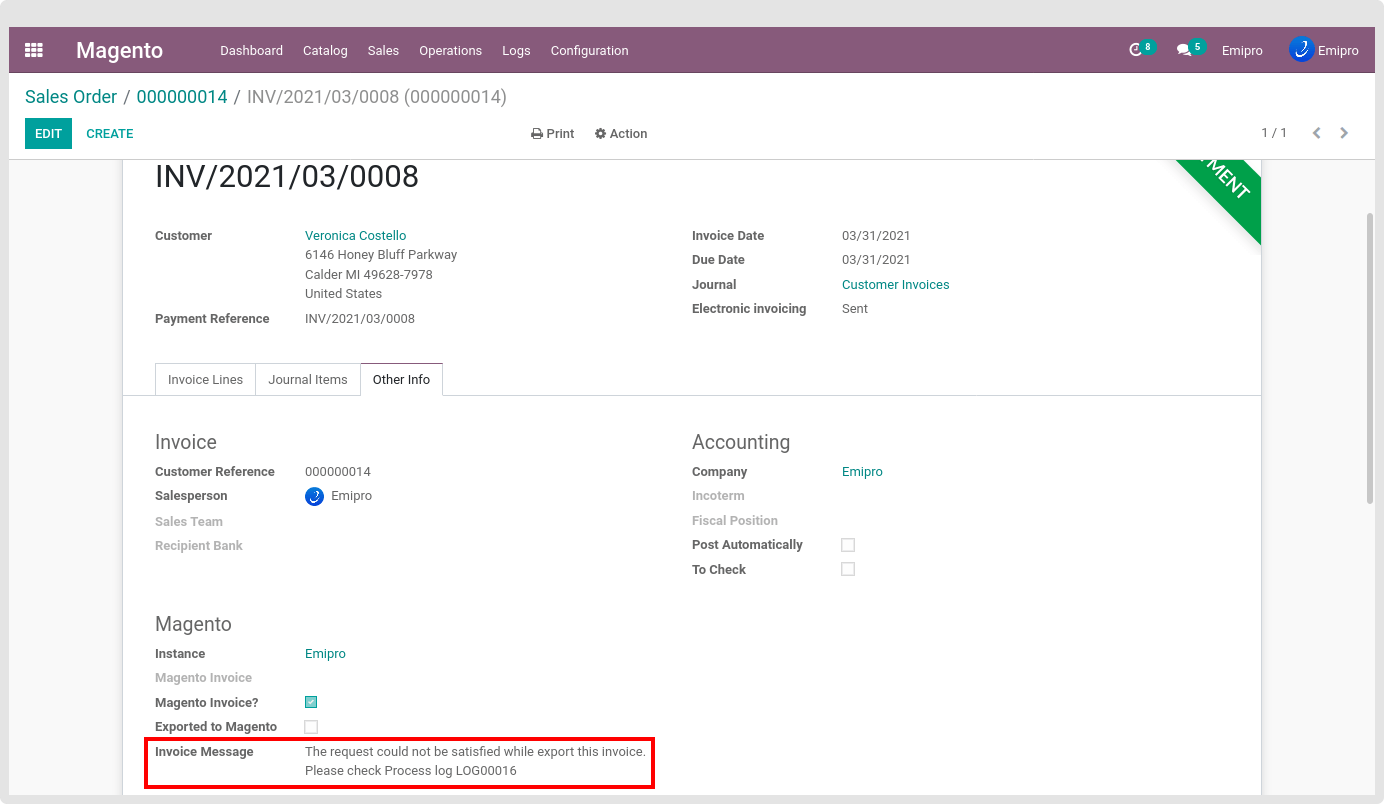Screen dimensions: 1384x804
Task: Click the Sales Team field label
Action: pyautogui.click(x=189, y=522)
